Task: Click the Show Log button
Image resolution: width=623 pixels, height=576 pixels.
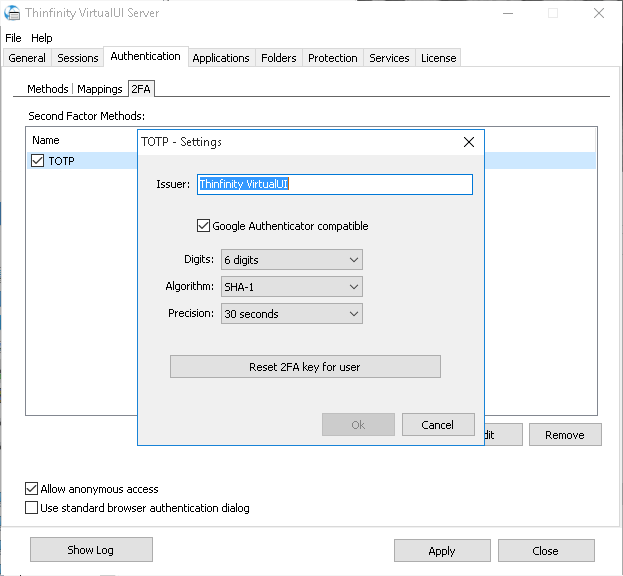Action: (91, 550)
